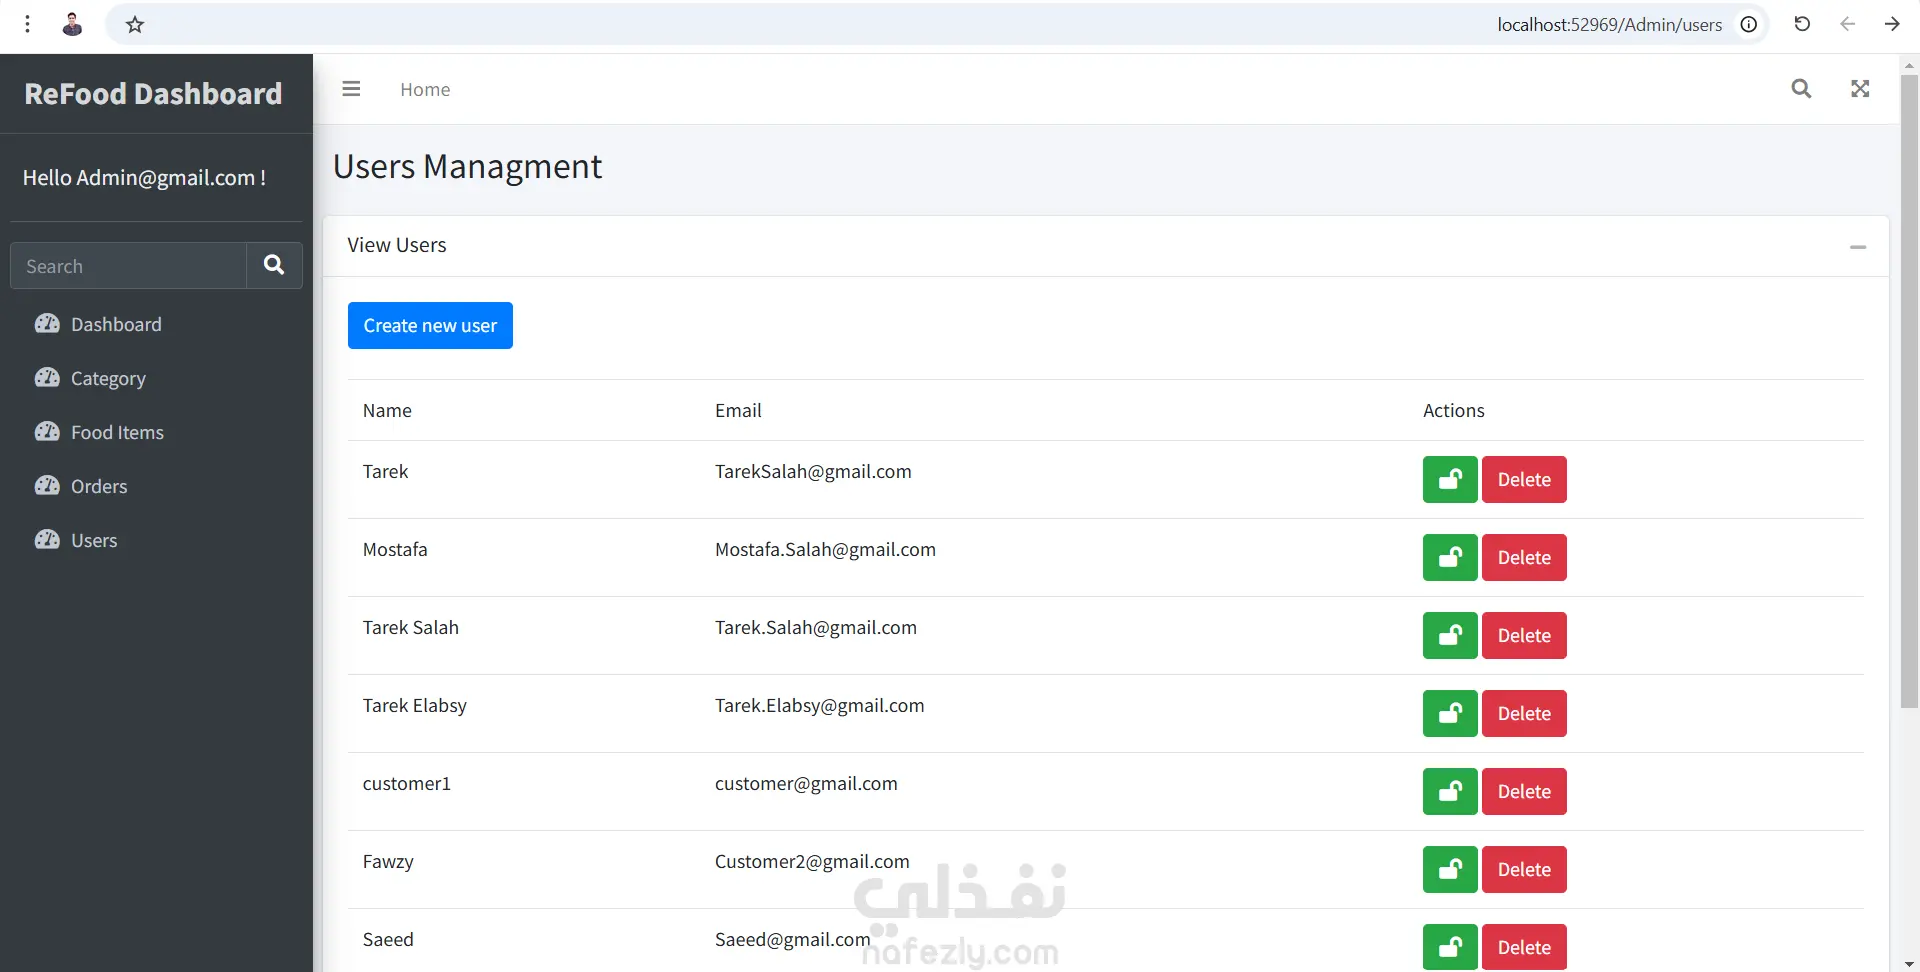Click the unlock icon button for Mostafa

[x=1450, y=557]
